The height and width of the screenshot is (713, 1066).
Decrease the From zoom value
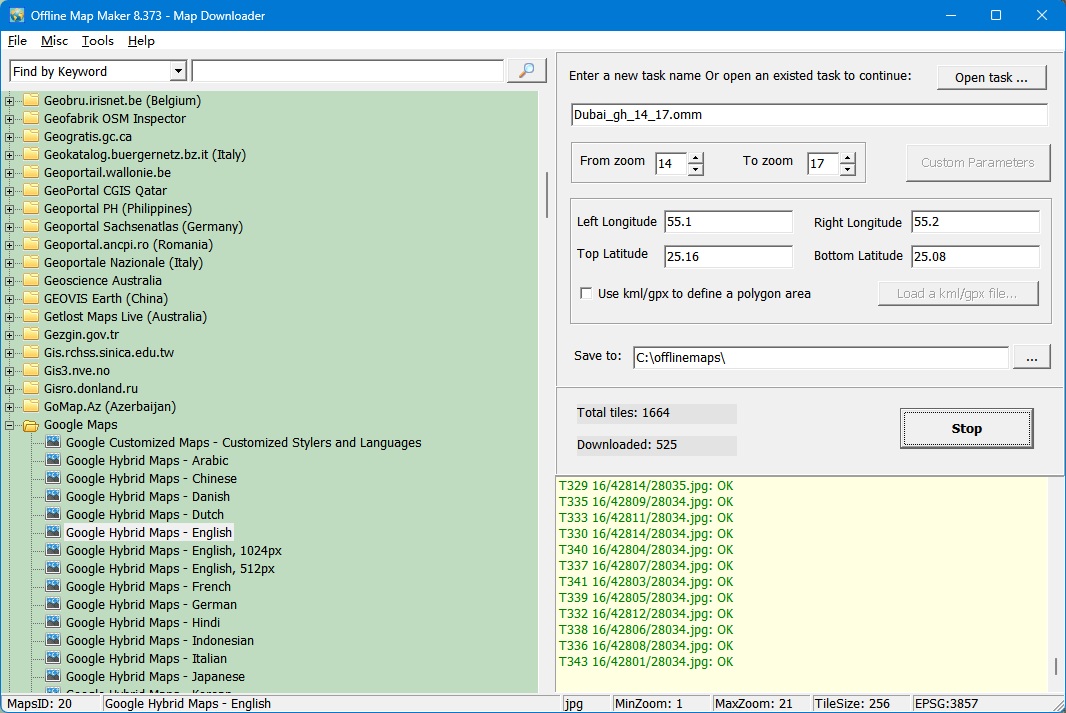(x=695, y=169)
